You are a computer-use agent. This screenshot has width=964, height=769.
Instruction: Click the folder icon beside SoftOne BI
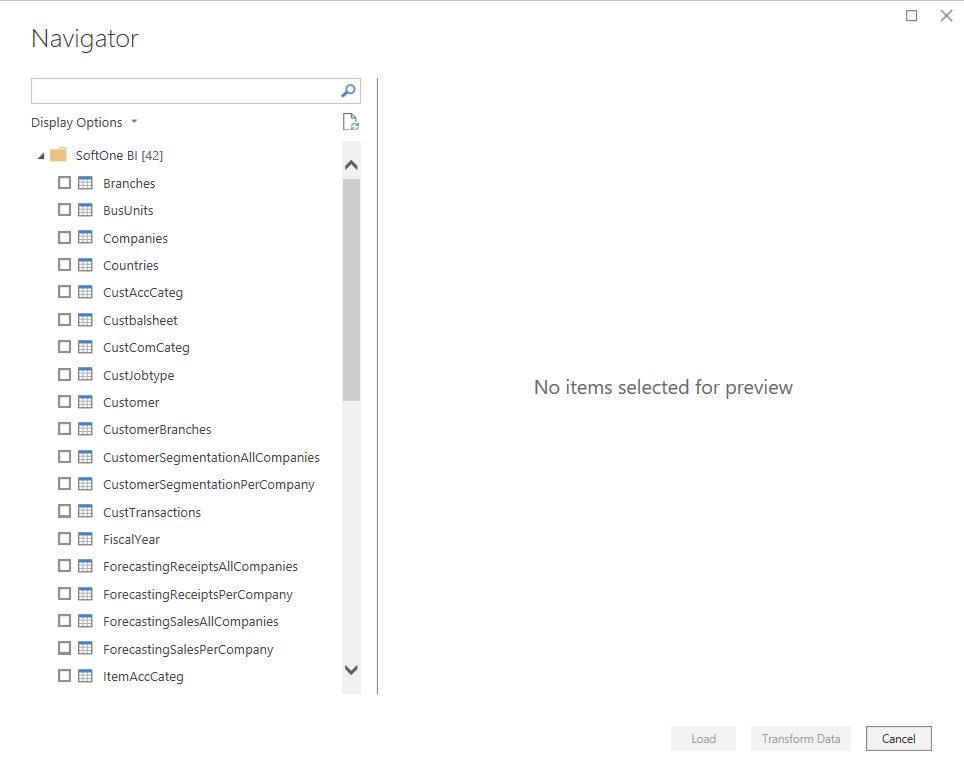pyautogui.click(x=60, y=155)
